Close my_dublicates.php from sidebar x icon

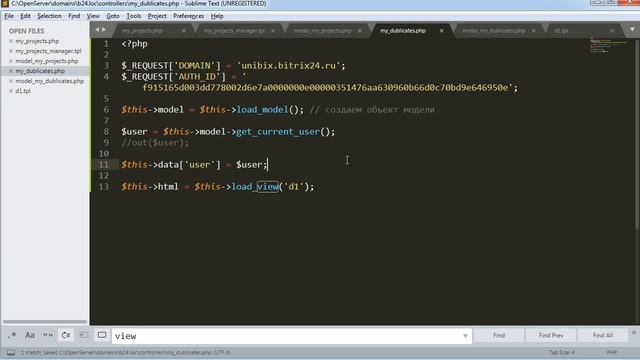point(11,71)
